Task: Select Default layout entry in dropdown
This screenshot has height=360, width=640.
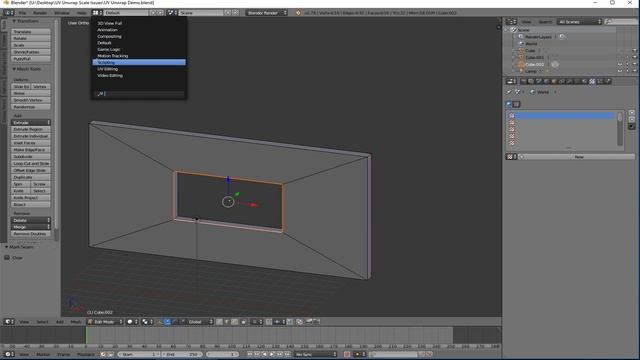Action: [x=139, y=43]
